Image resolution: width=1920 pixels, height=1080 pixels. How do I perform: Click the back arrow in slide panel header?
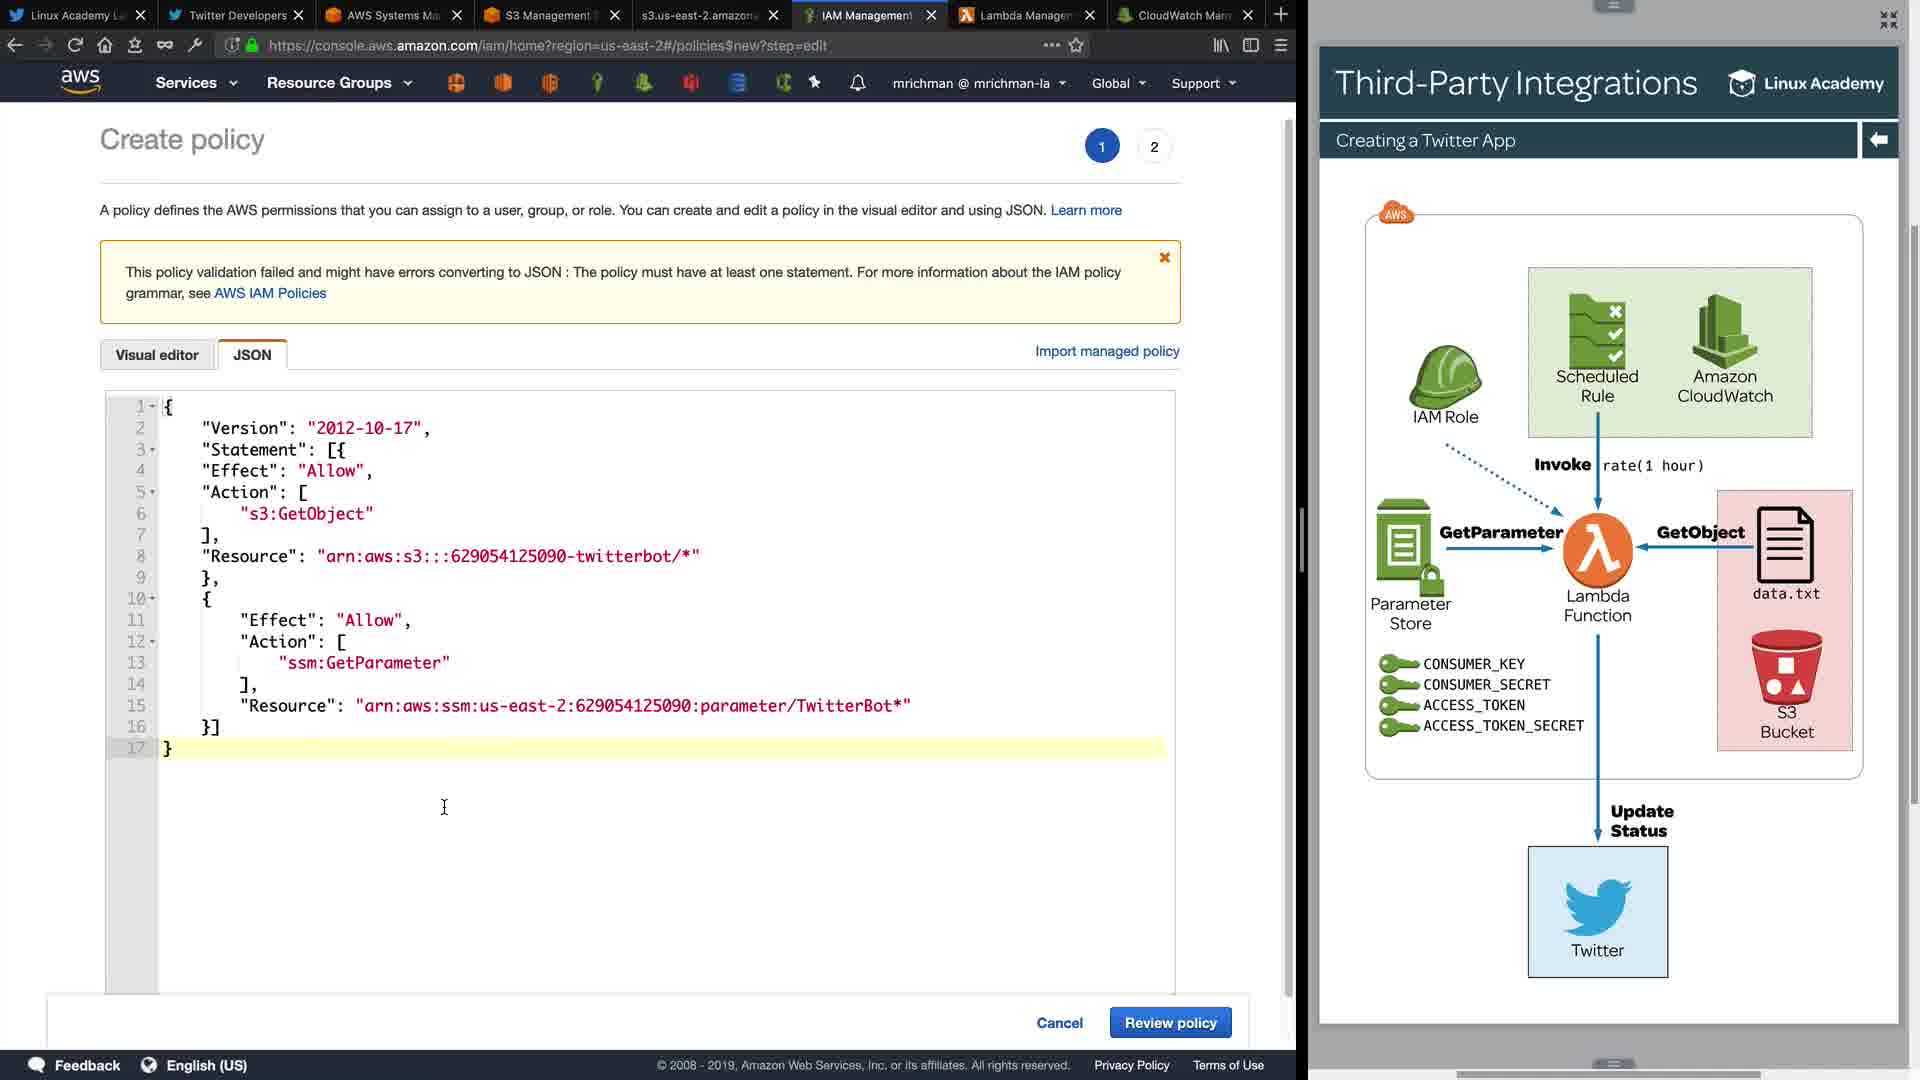pos(1878,140)
